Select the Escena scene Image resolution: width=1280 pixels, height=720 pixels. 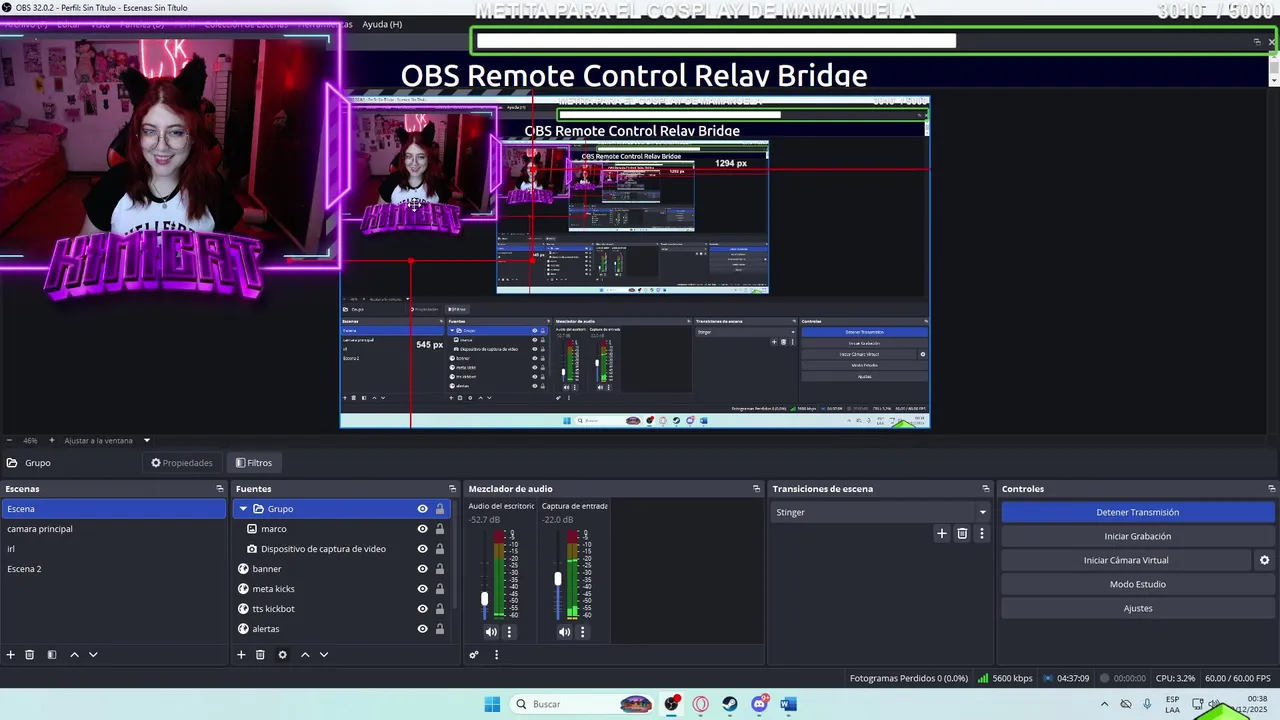(x=113, y=509)
